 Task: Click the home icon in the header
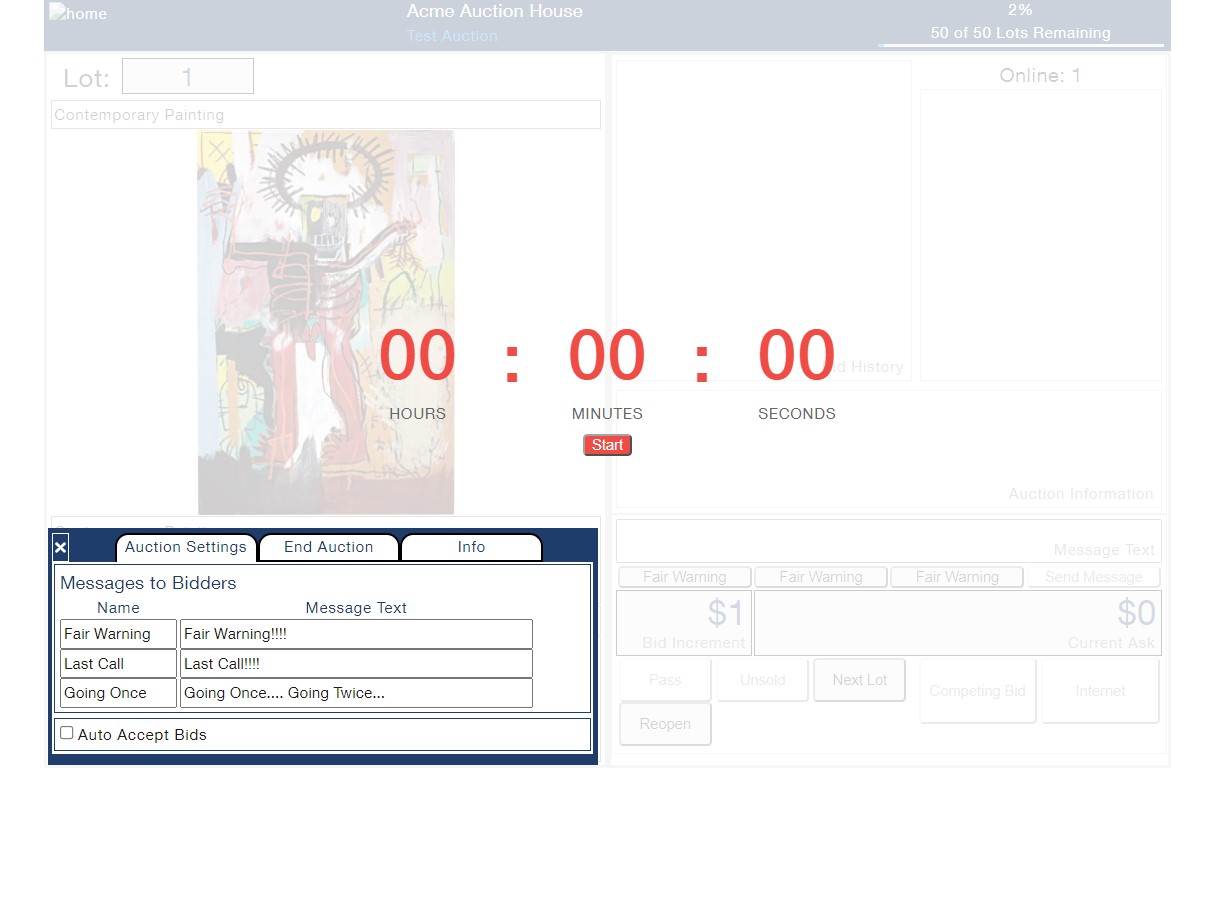click(78, 14)
